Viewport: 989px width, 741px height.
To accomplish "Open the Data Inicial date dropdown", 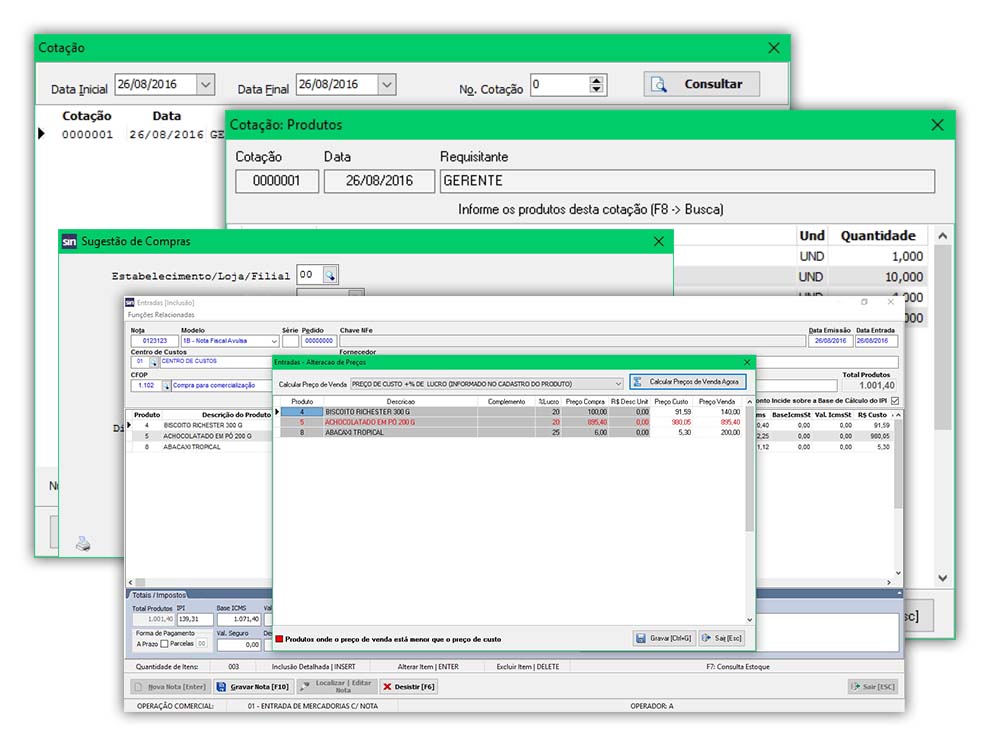I will [x=206, y=85].
